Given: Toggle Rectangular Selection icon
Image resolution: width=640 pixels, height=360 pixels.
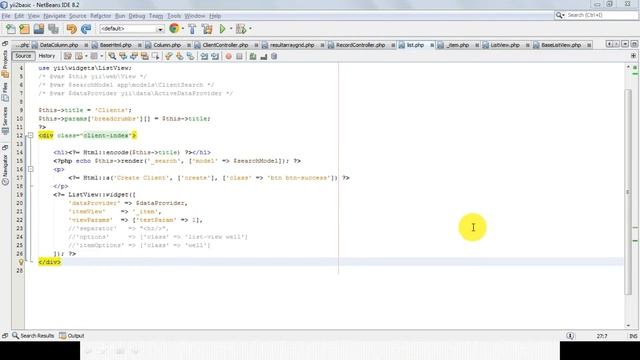Looking at the screenshot, I should pos(156,56).
